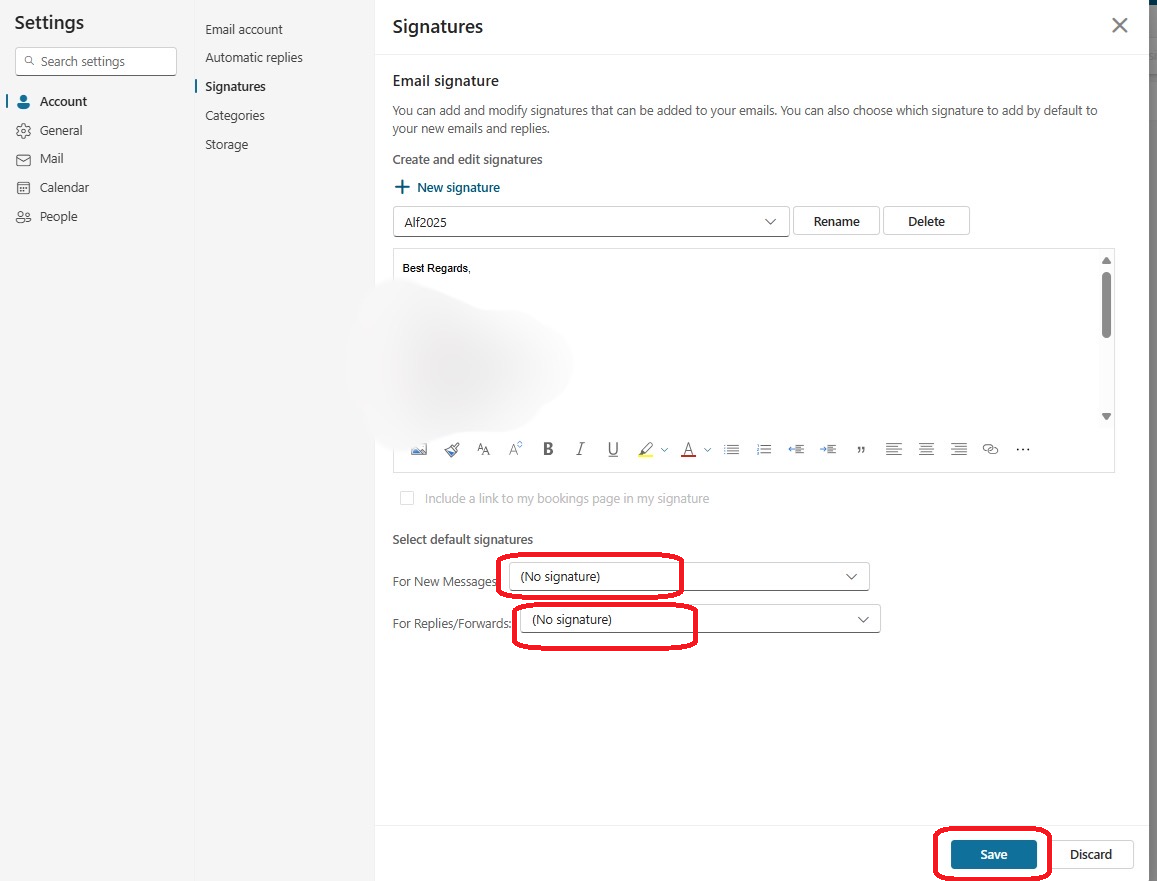Enable the bookings page link checkbox
Screen dimensions: 1157x881
click(407, 498)
